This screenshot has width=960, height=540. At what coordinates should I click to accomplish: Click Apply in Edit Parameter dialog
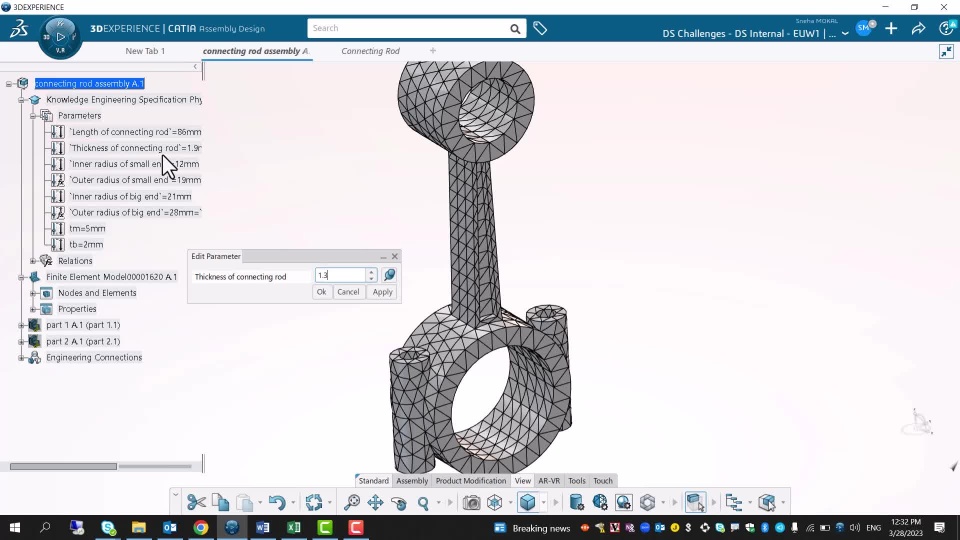tap(383, 292)
